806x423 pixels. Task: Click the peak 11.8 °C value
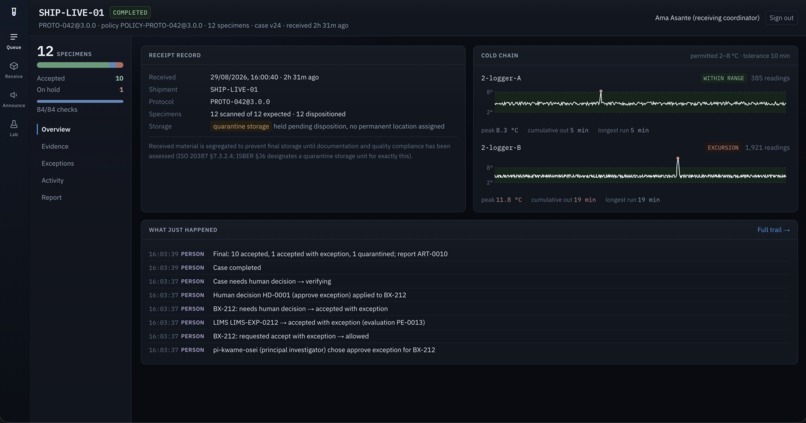coord(509,200)
